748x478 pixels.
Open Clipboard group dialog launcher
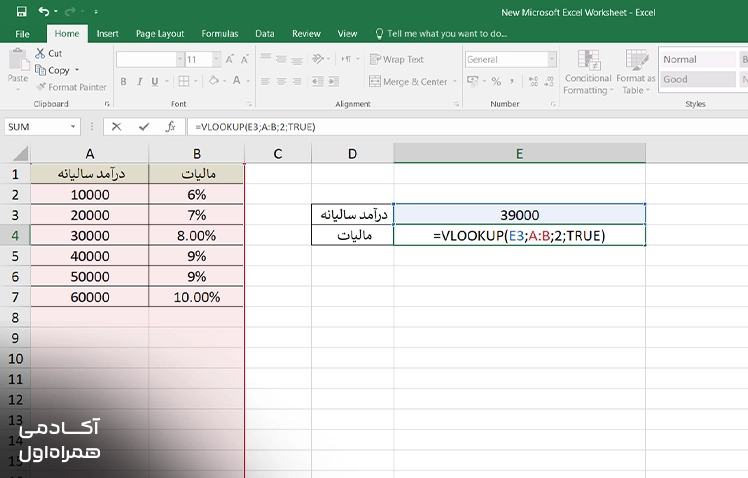pos(107,104)
